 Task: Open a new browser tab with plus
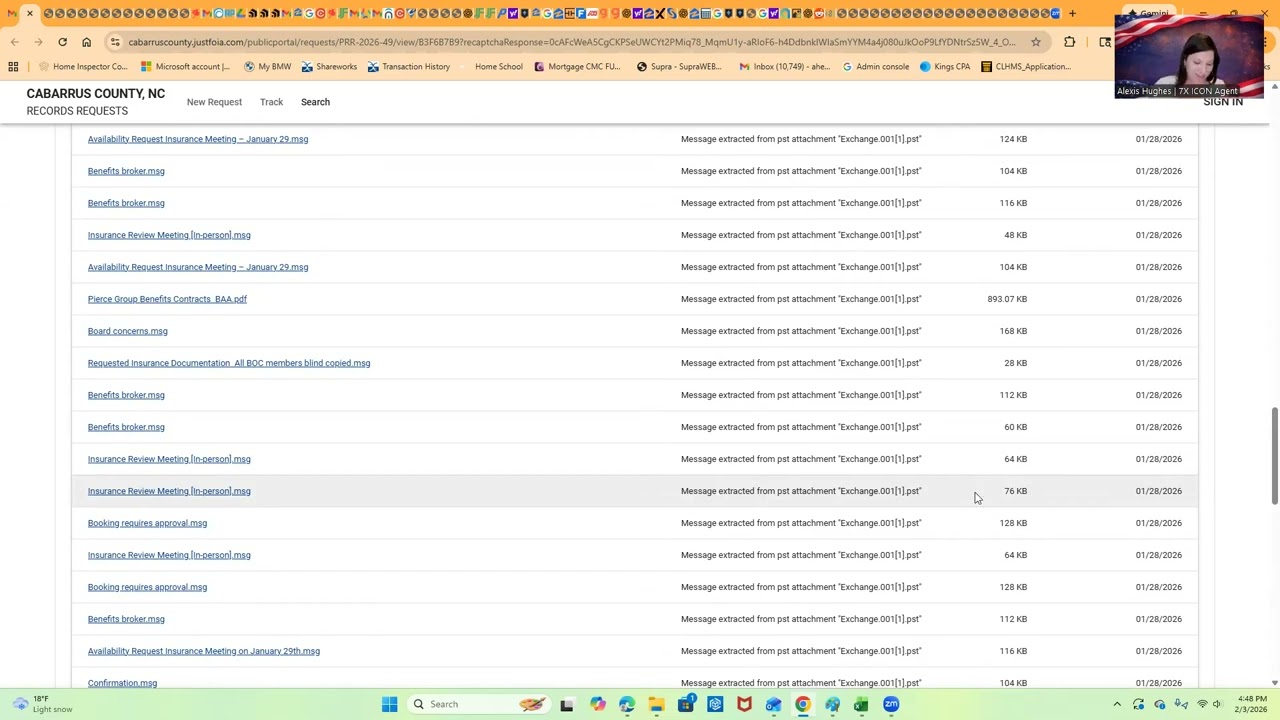[1072, 14]
